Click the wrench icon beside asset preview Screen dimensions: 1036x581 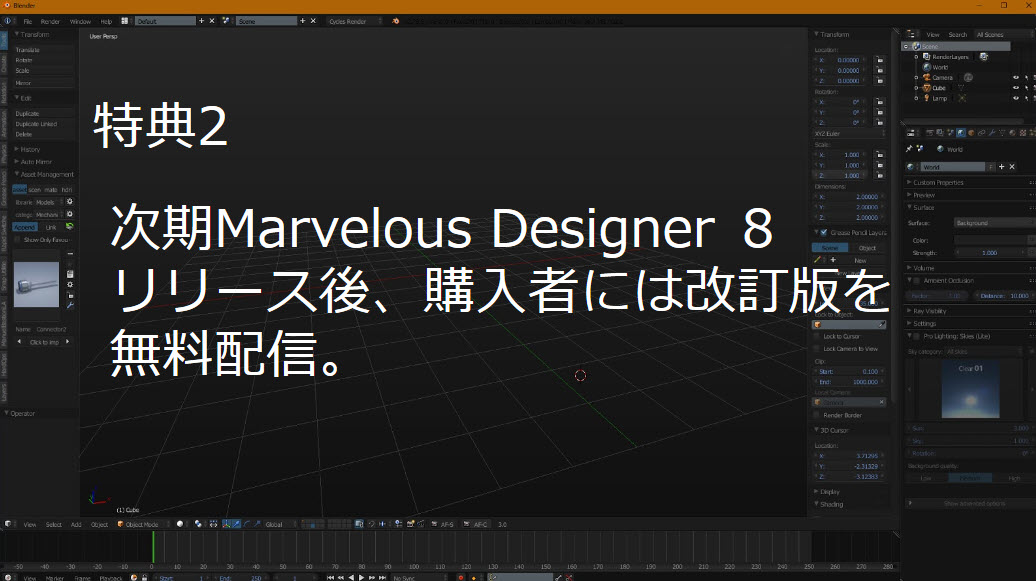click(70, 305)
